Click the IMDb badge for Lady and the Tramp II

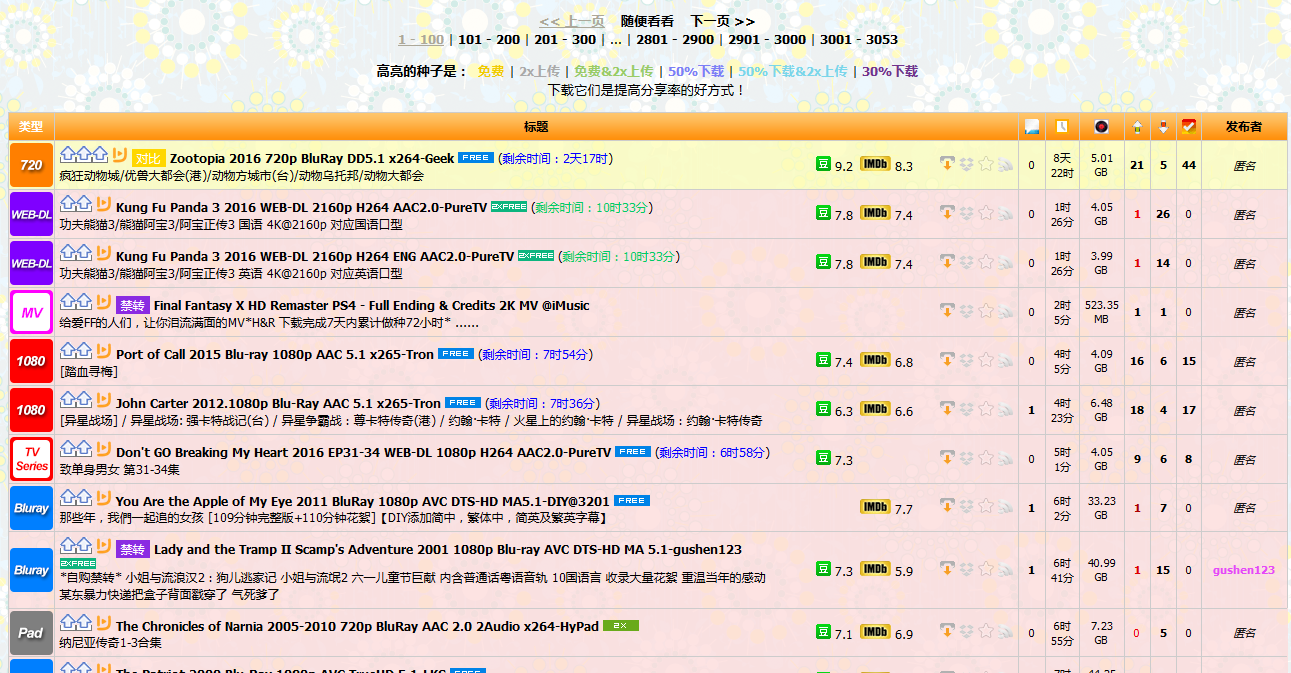(875, 569)
